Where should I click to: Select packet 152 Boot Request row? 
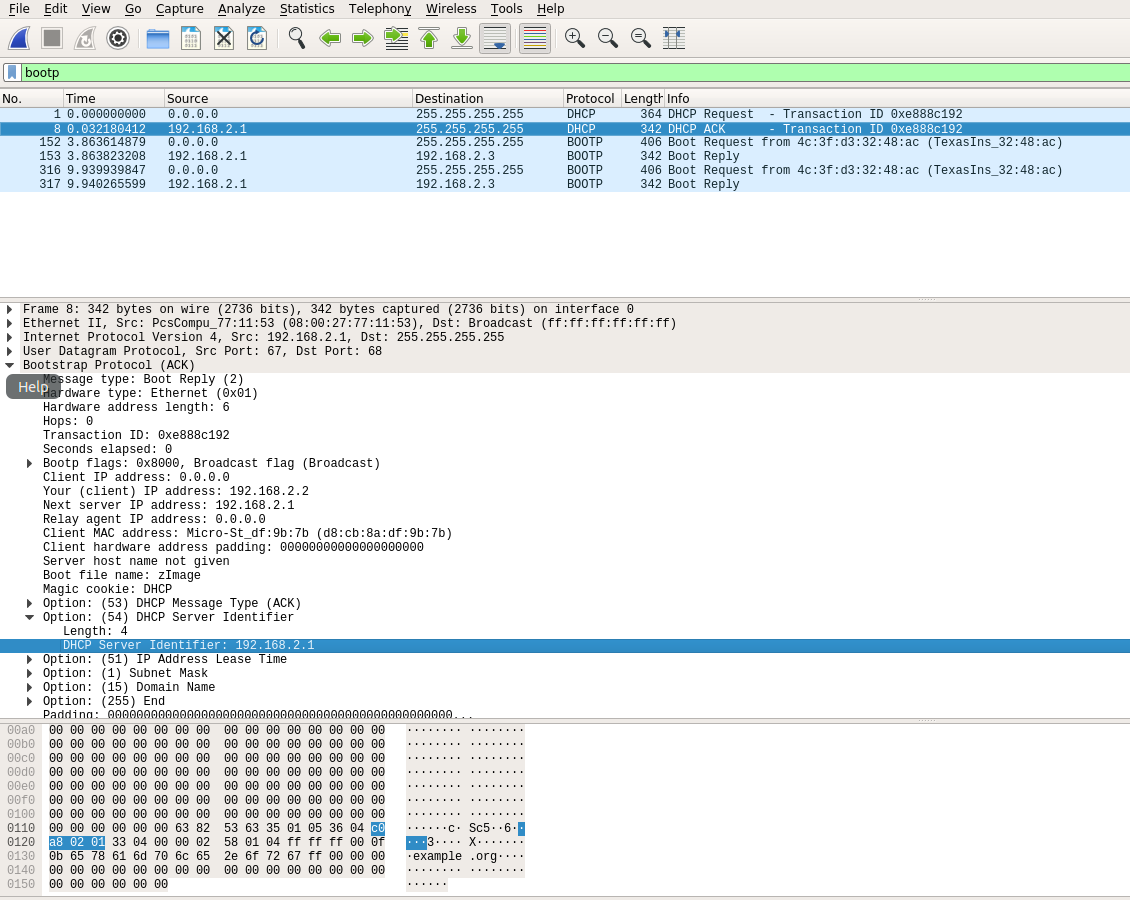click(x=565, y=143)
